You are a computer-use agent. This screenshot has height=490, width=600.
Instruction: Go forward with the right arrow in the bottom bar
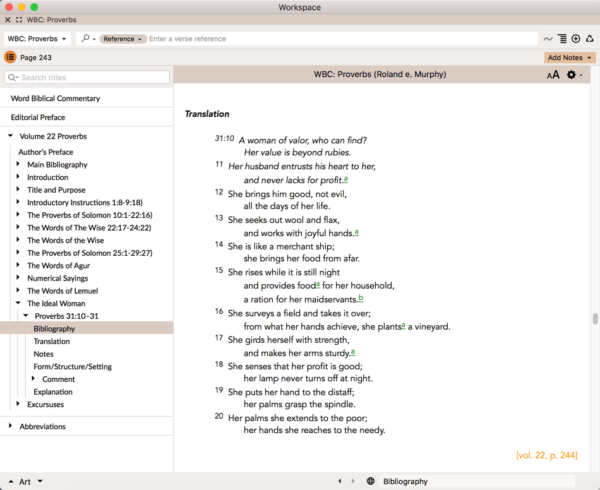tap(353, 481)
